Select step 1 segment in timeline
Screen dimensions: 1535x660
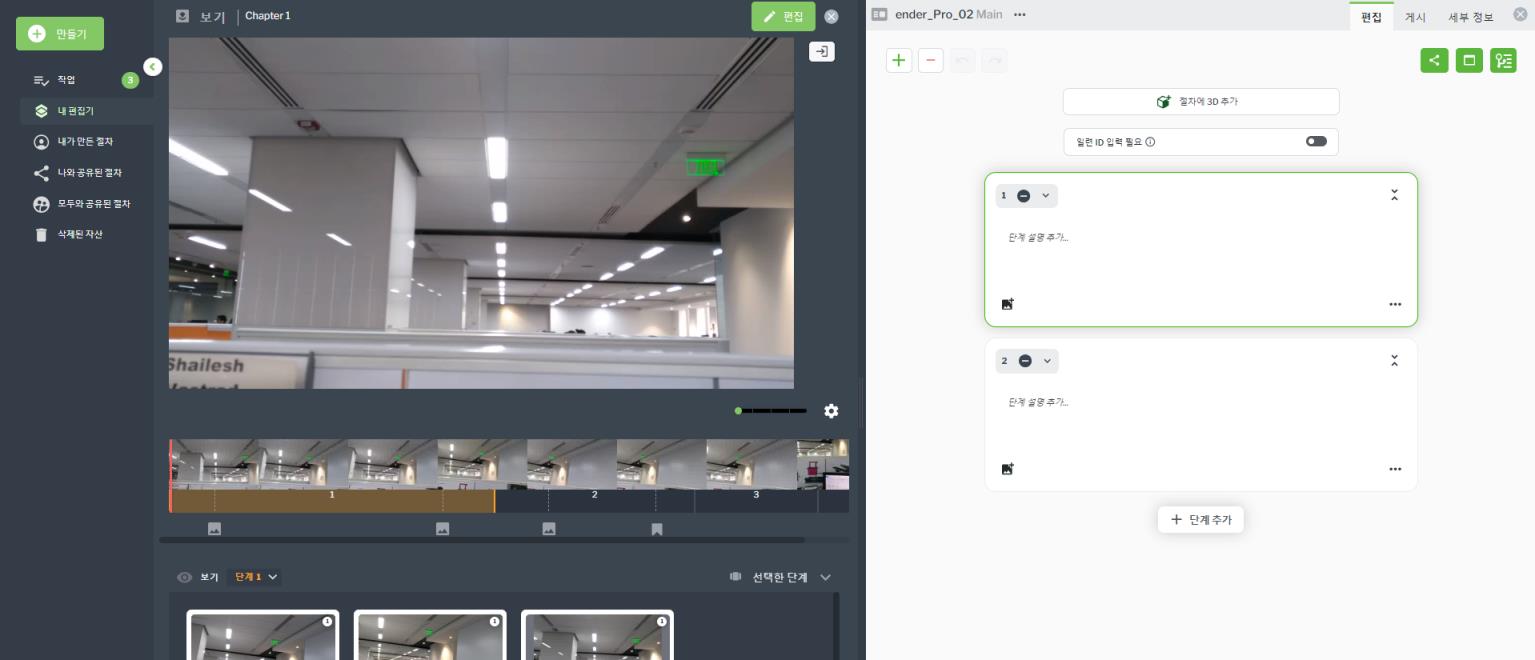point(332,501)
